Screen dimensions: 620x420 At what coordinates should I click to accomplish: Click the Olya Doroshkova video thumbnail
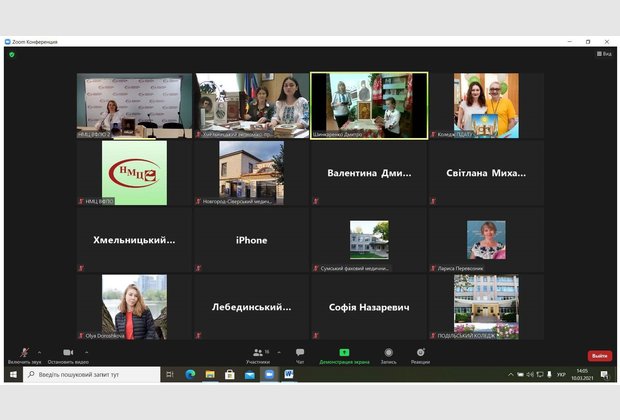(x=134, y=307)
